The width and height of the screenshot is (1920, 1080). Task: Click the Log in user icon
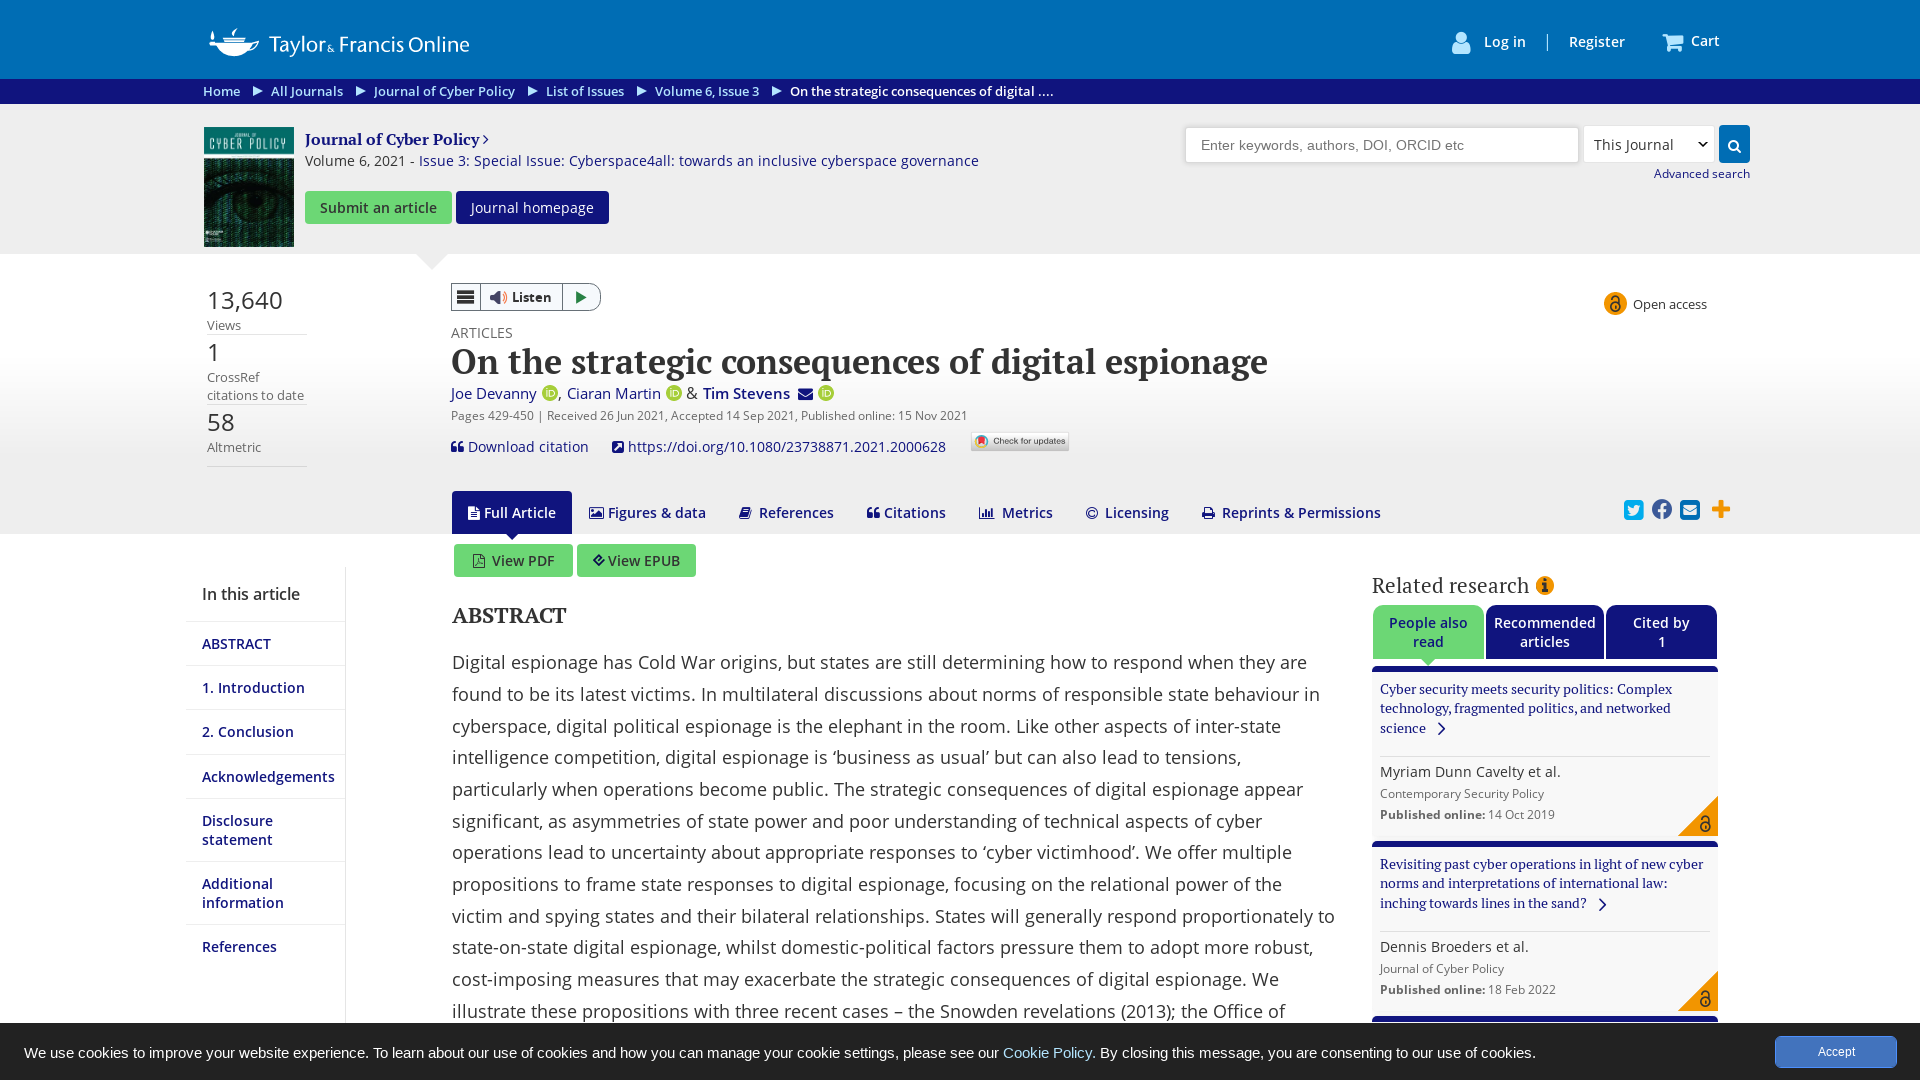tap(1461, 42)
